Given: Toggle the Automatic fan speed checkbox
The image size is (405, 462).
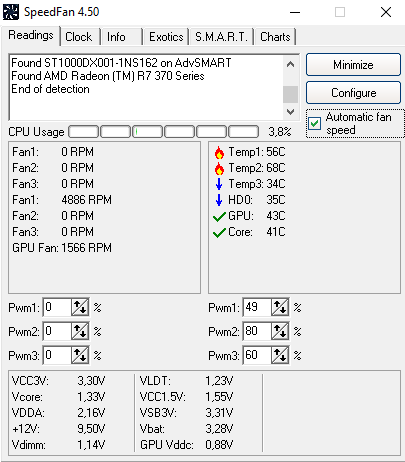Looking at the screenshot, I should pyautogui.click(x=314, y=123).
